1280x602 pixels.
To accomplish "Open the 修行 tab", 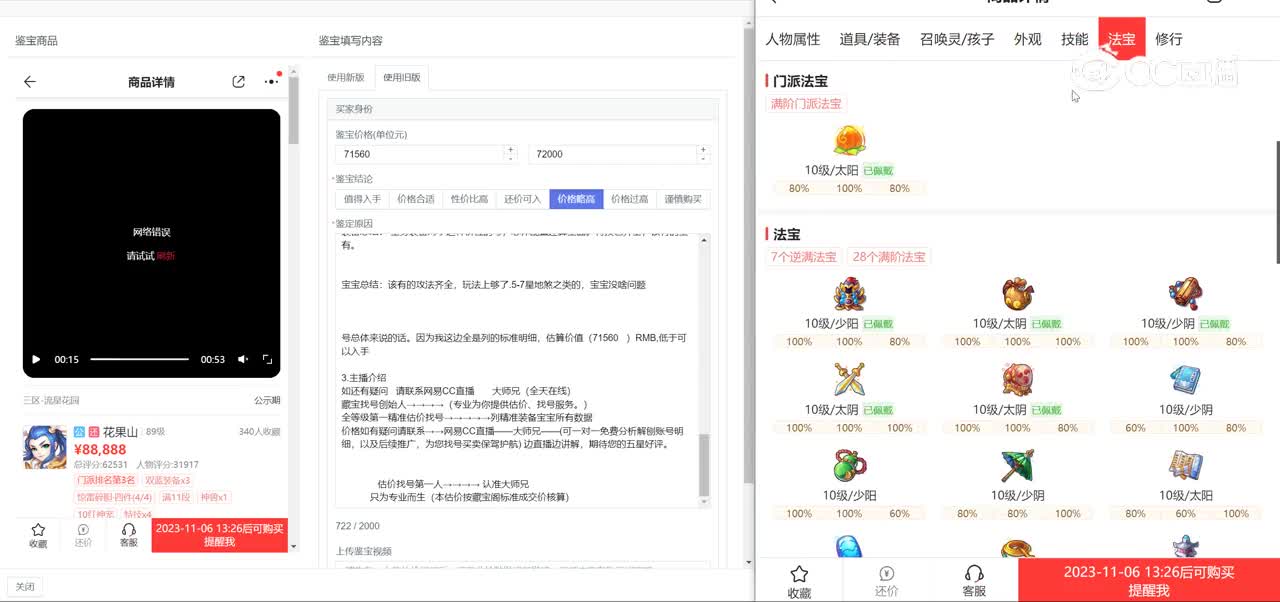I will [x=1169, y=39].
